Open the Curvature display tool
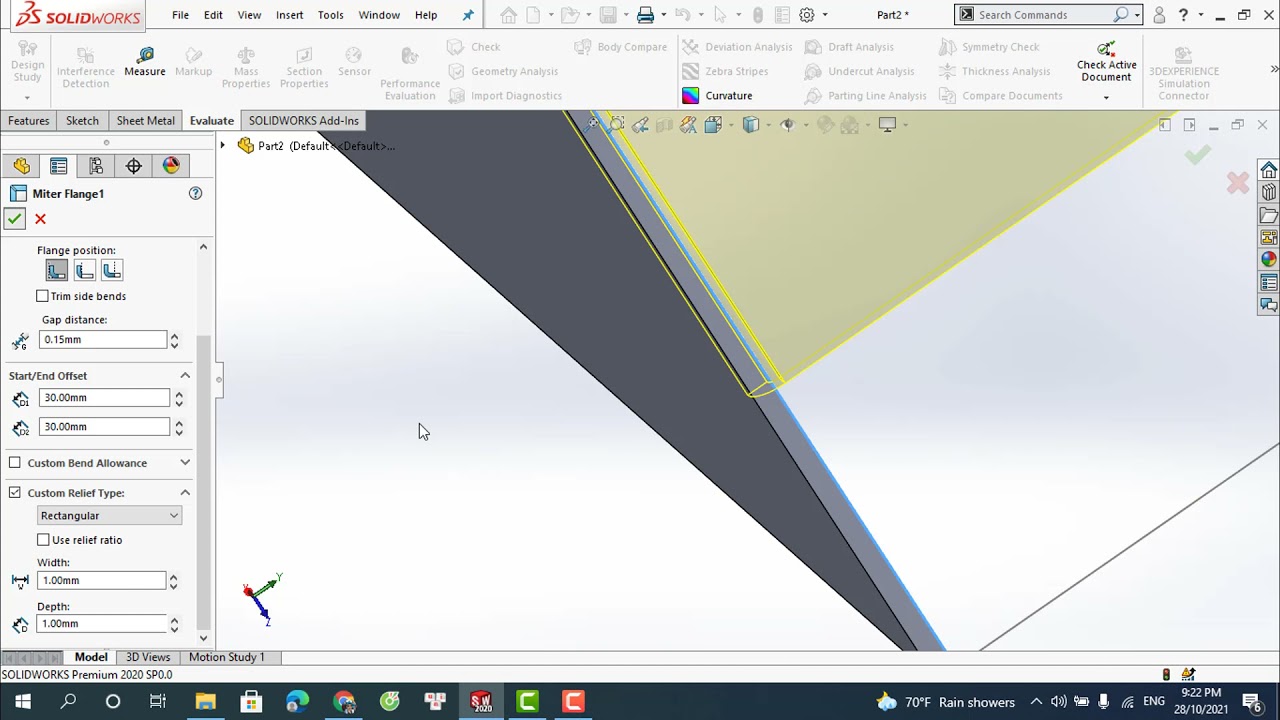 point(717,96)
